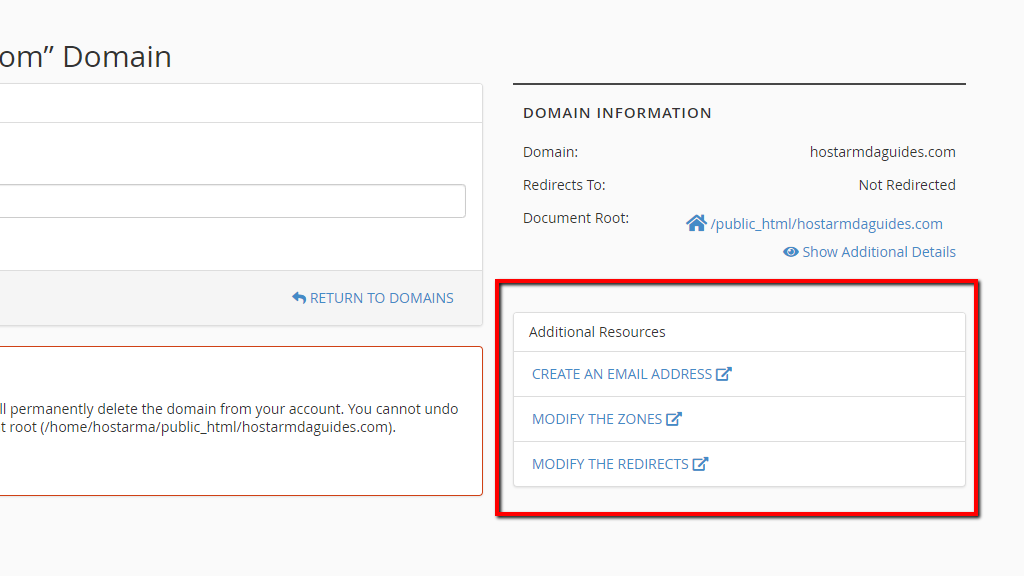Expand Show Additional Details text
Screen dimensions: 1024x576
coord(878,252)
